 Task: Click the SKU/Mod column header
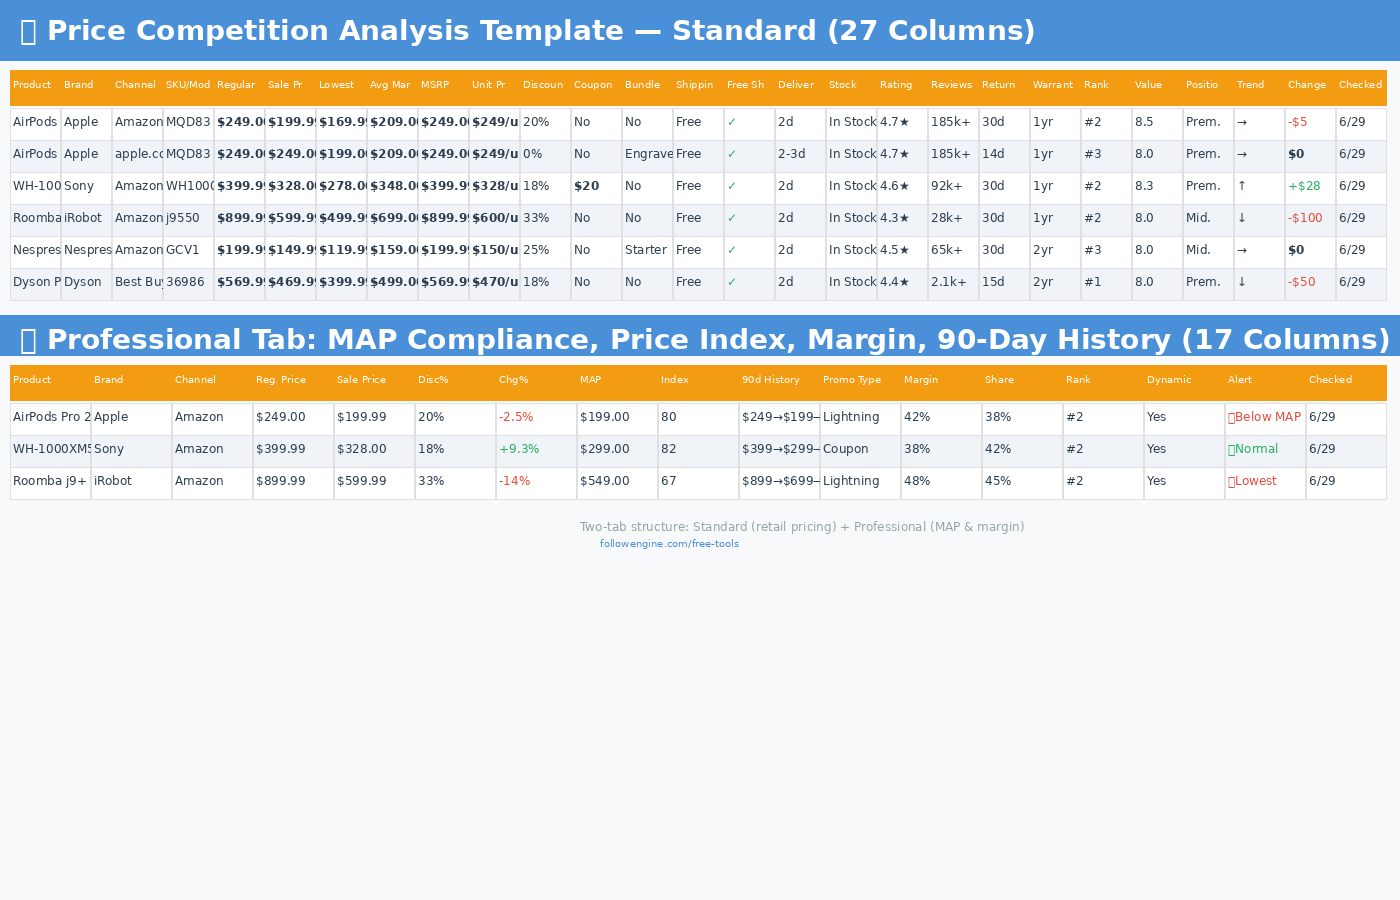188,85
